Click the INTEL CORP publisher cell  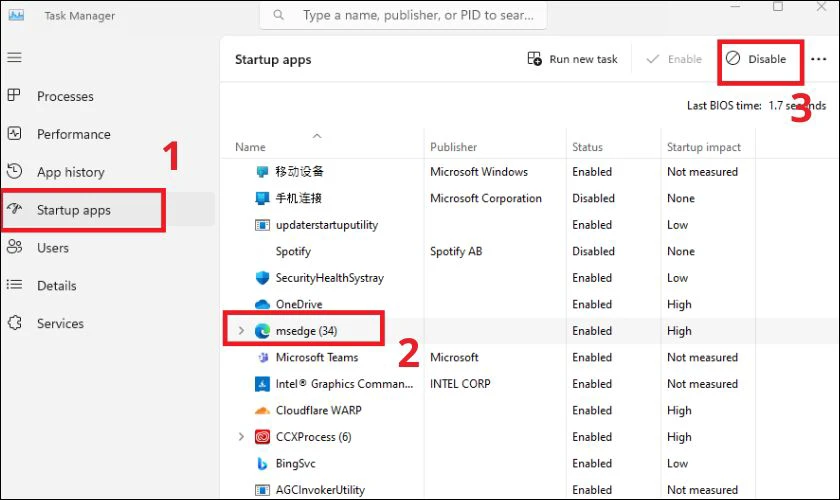(x=460, y=384)
